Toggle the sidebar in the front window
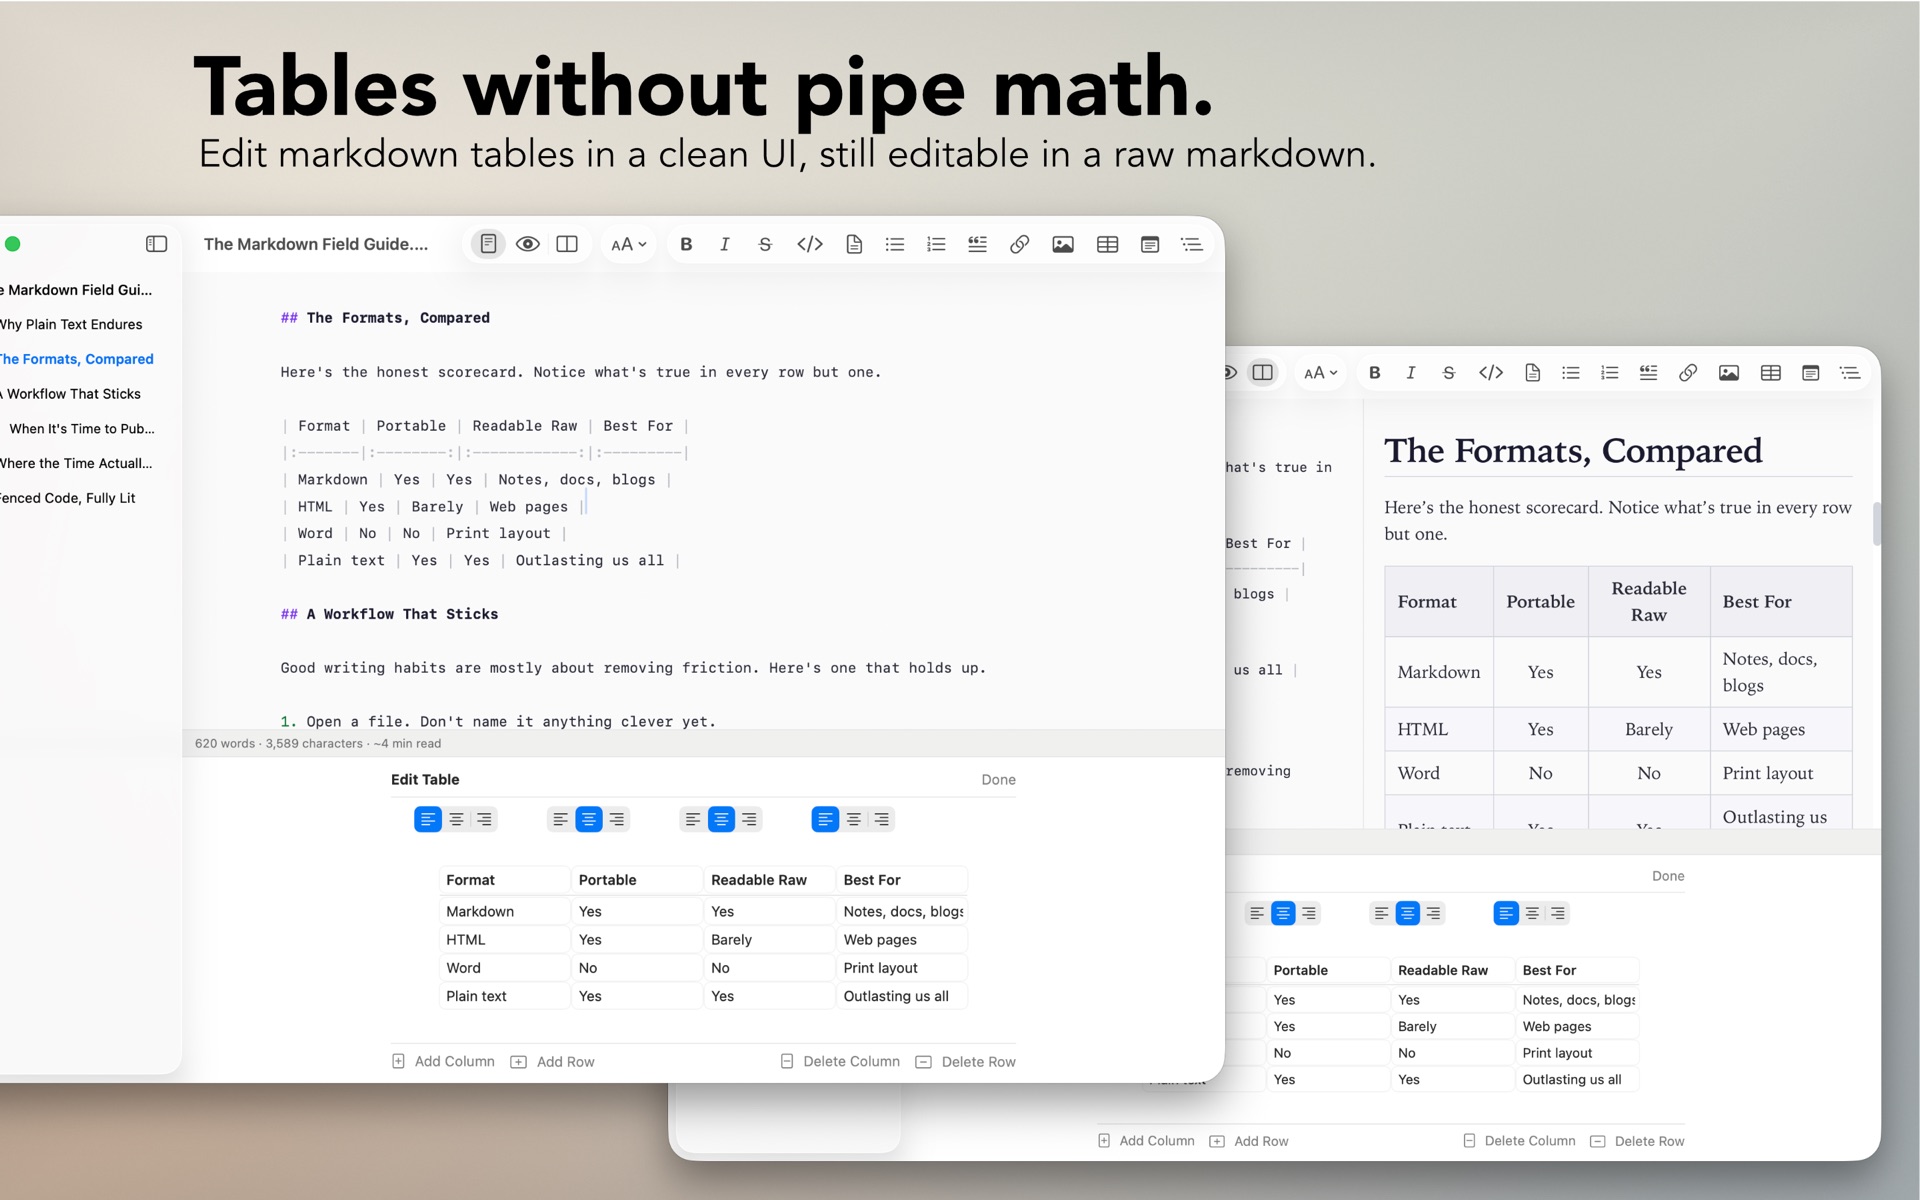Screen dimensions: 1920x1200 pos(156,244)
